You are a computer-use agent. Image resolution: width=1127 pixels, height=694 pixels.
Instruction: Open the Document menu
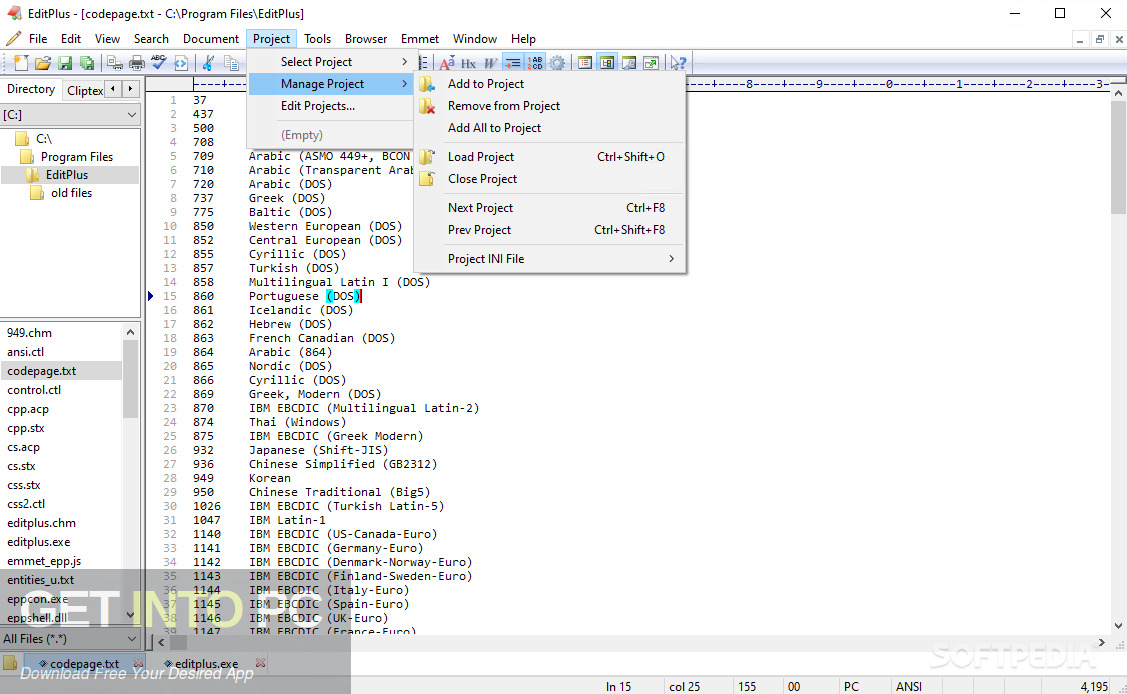(211, 39)
